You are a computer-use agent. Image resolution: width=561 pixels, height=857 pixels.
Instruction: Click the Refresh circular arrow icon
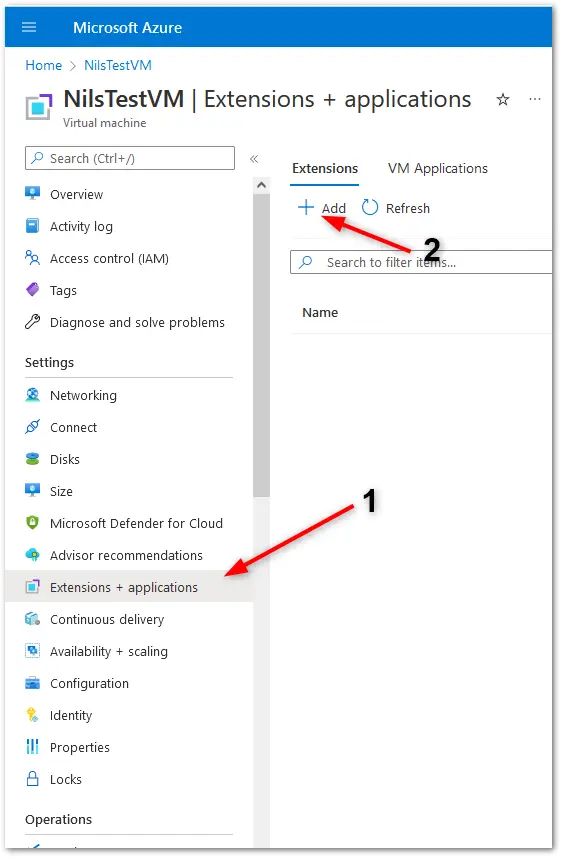point(370,208)
